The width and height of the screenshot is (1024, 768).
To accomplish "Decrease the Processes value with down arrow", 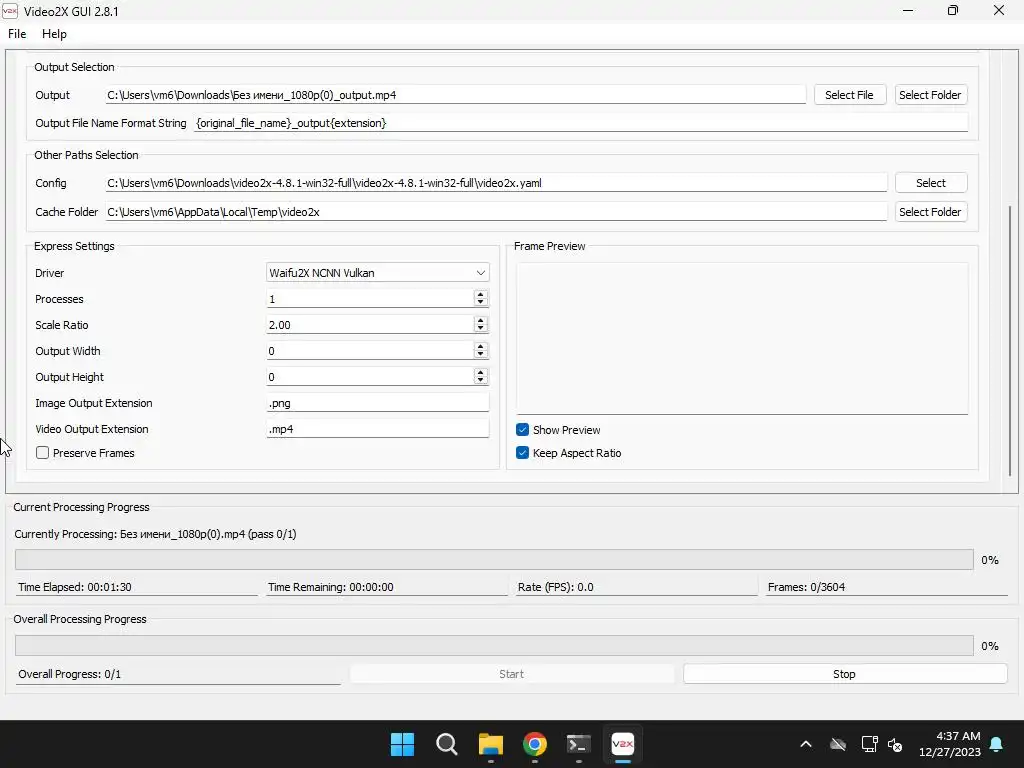I will coord(481,302).
